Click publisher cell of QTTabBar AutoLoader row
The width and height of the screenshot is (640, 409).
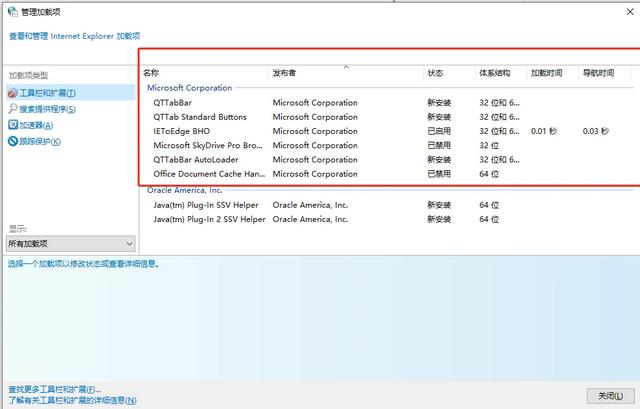tap(315, 160)
